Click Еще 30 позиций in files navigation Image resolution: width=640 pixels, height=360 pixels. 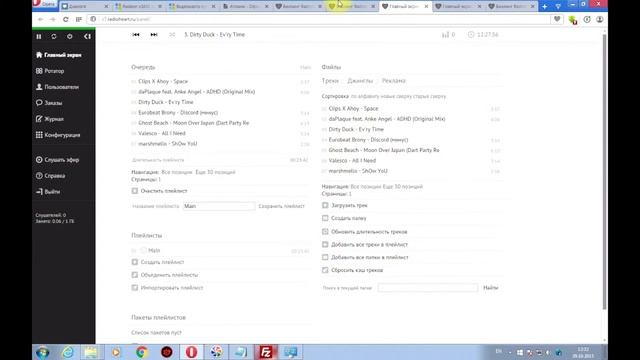[403, 187]
